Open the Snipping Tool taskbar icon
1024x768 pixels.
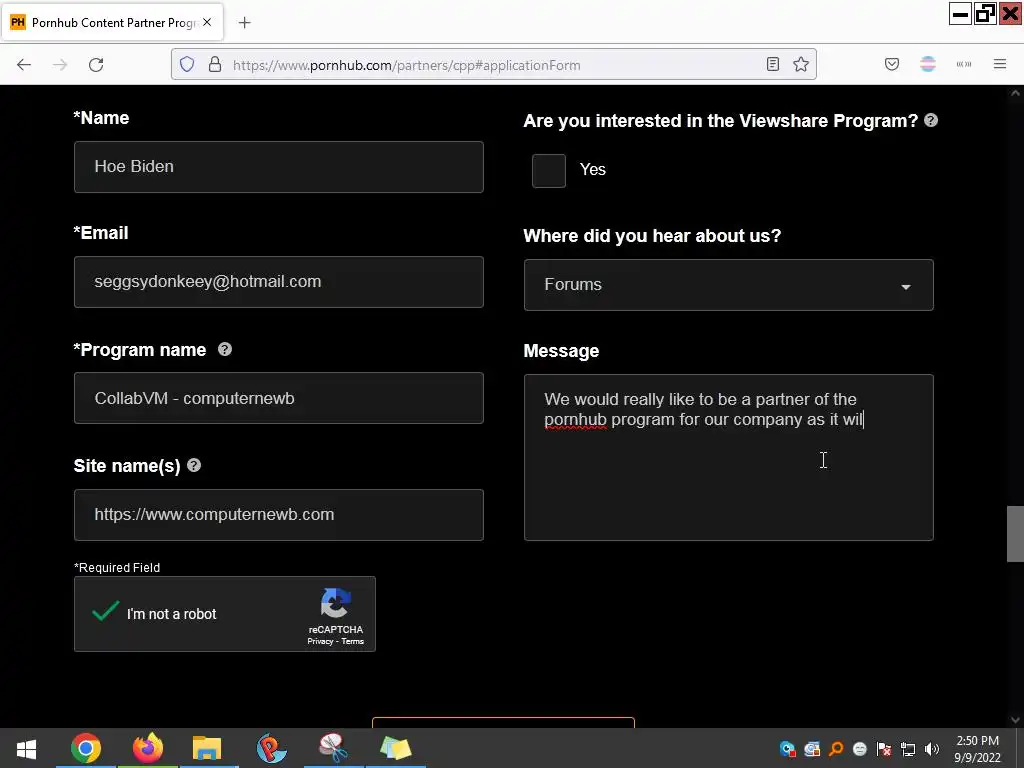333,748
